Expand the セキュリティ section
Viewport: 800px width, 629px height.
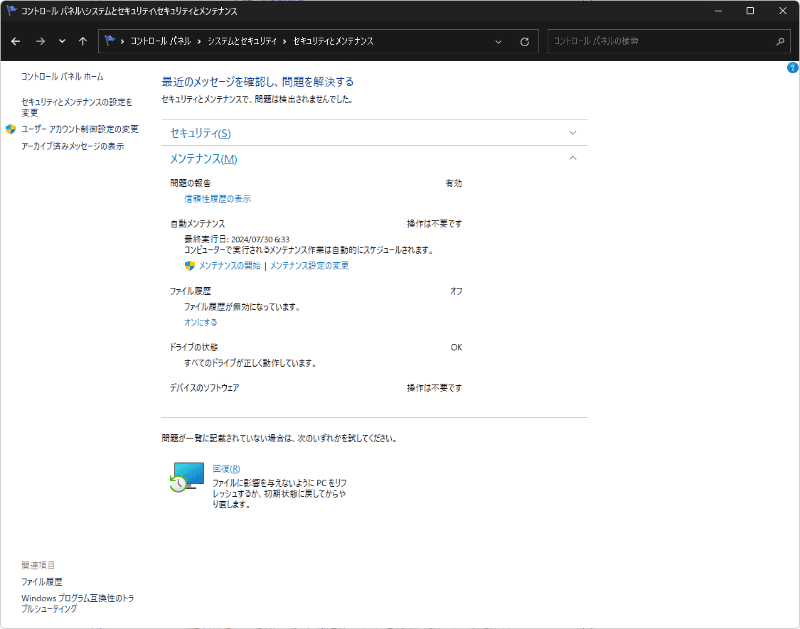(x=573, y=132)
